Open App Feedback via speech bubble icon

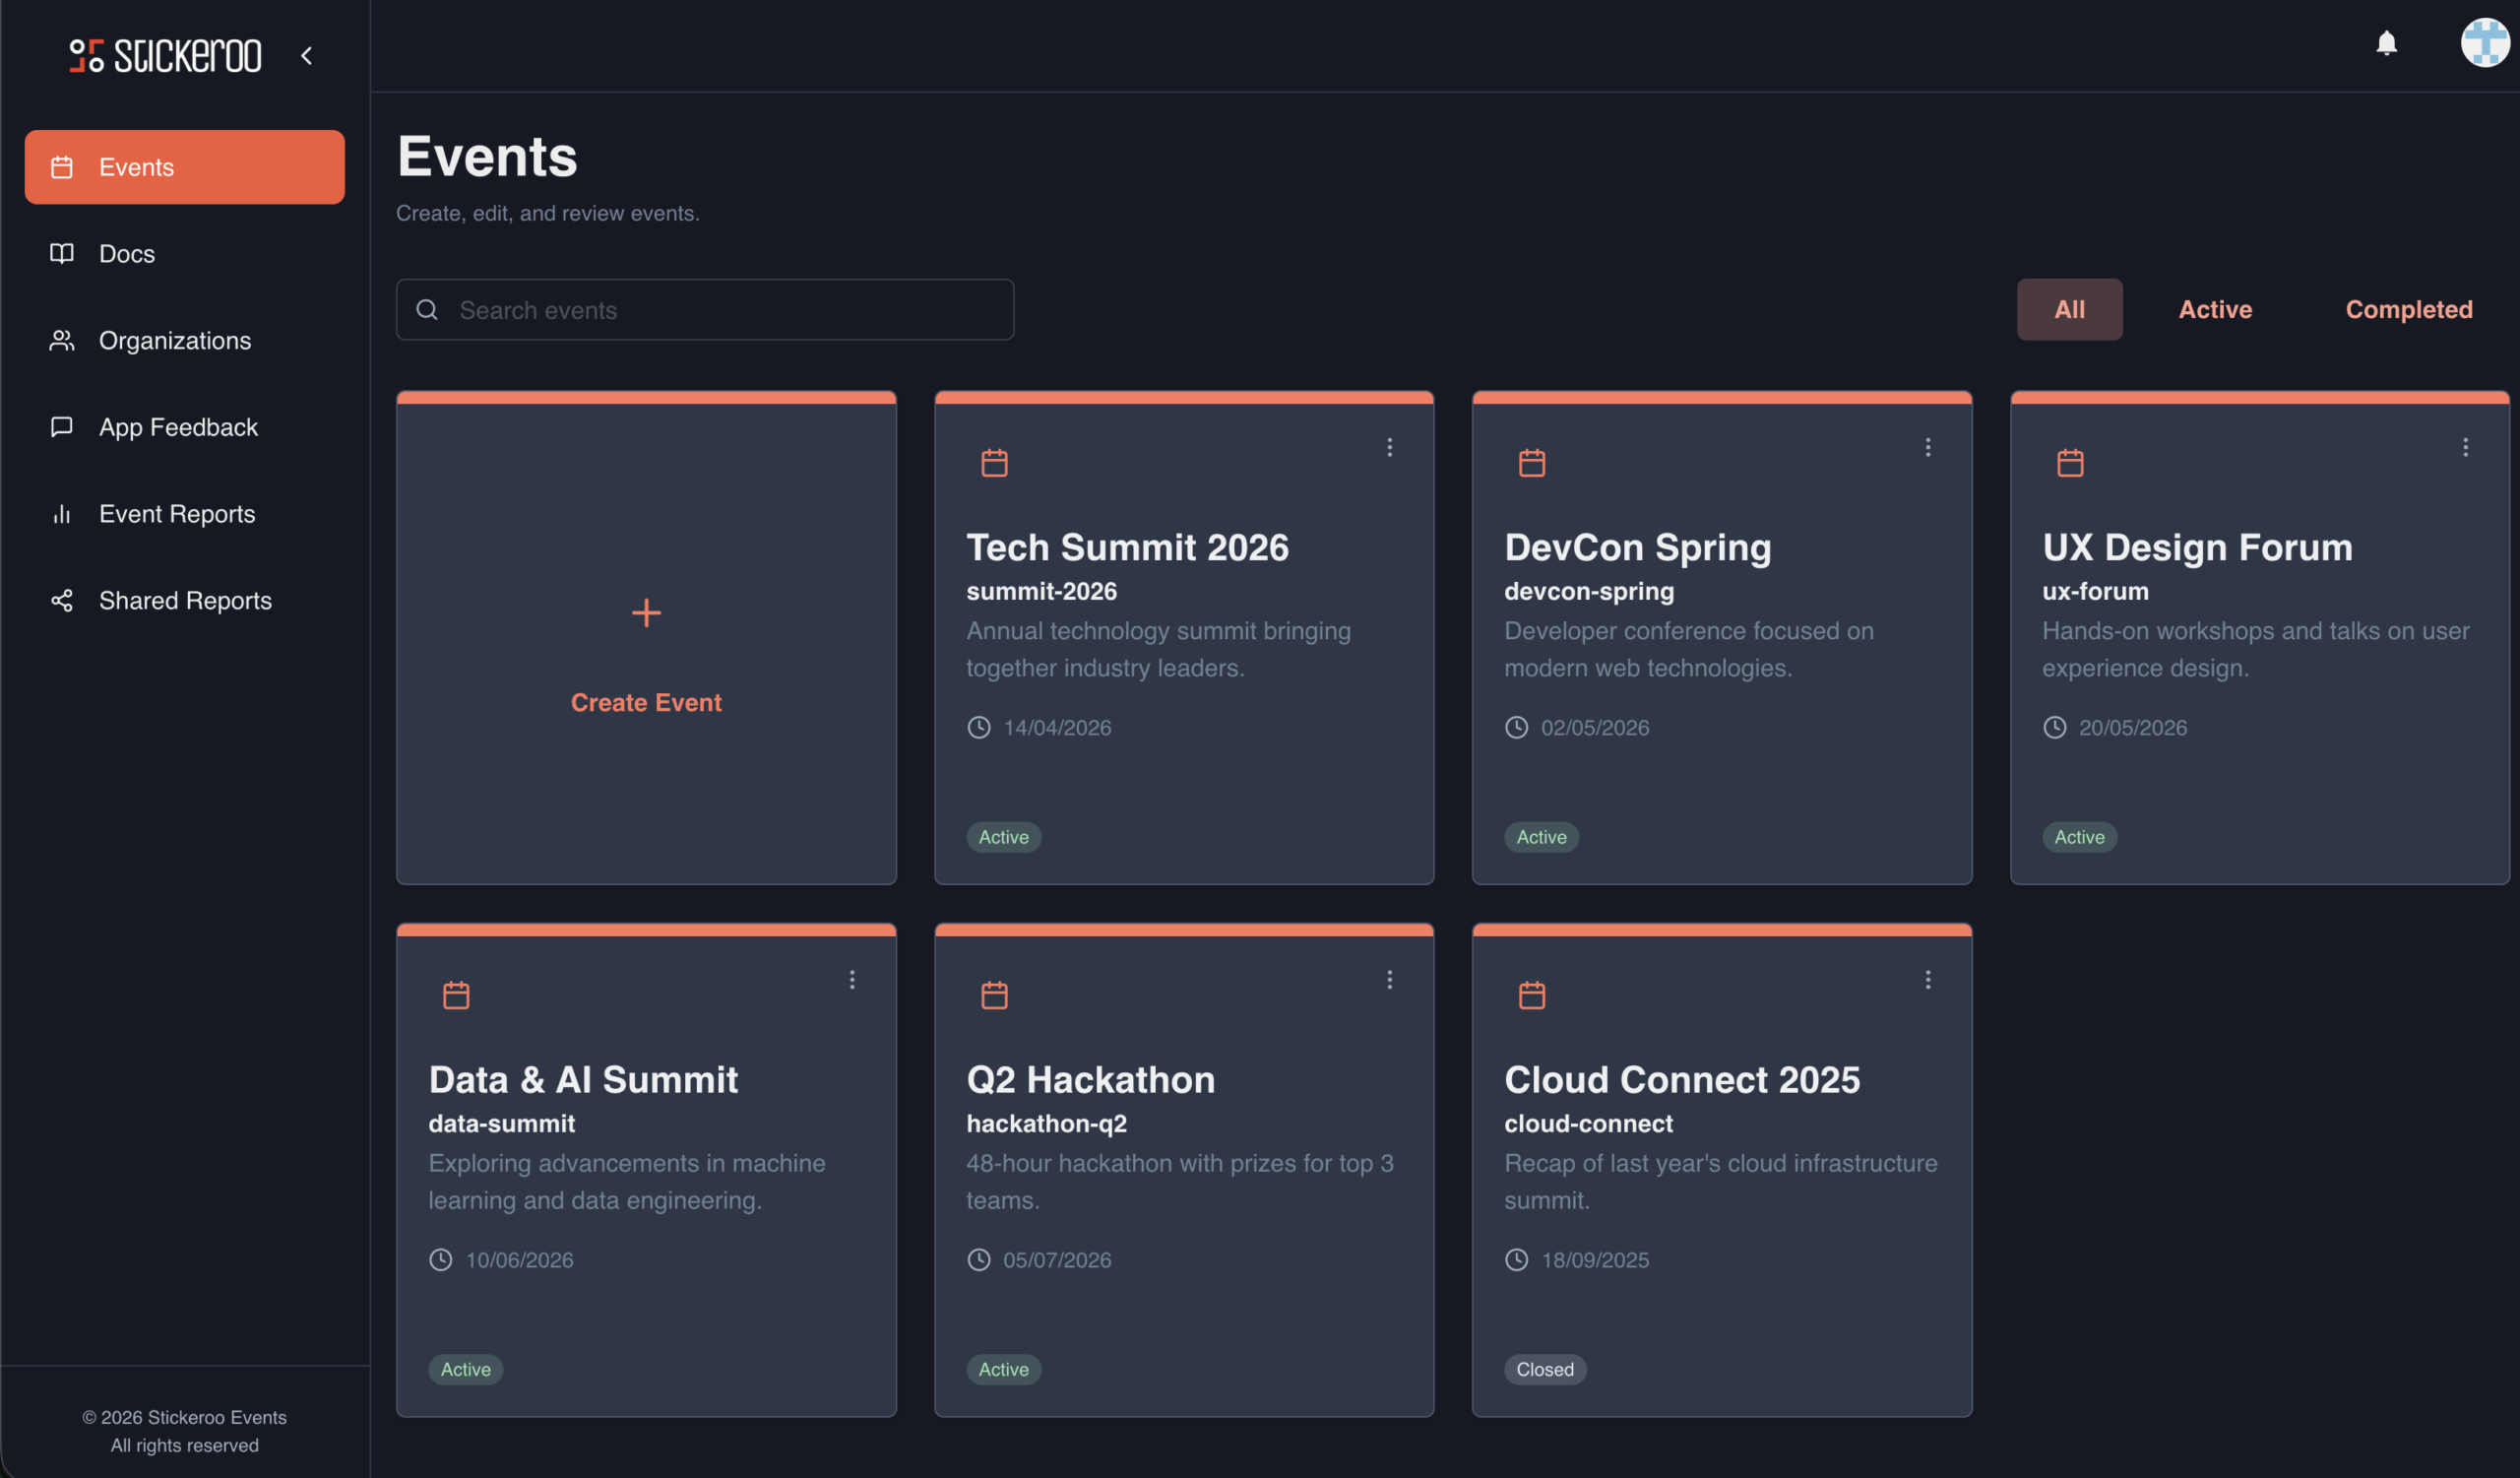click(61, 427)
